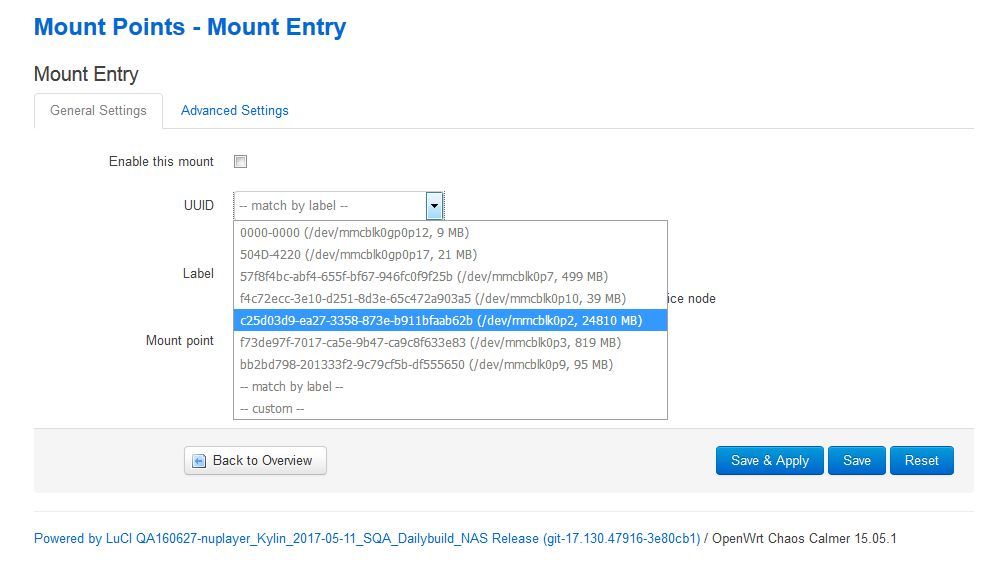Select f73de97f mmcblk0p3 819 MB entry
1004x569 pixels.
pyautogui.click(x=450, y=342)
